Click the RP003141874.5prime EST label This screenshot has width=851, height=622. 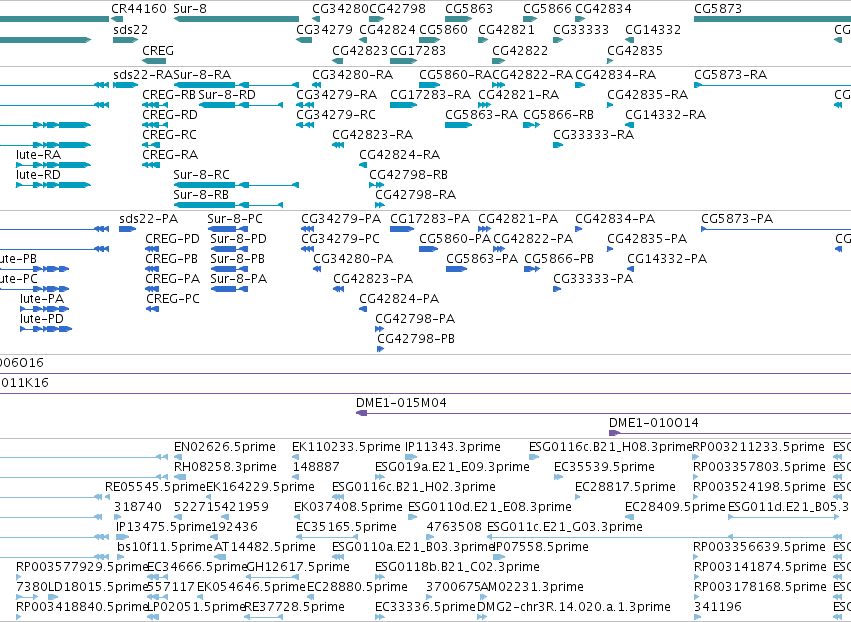[x=760, y=567]
